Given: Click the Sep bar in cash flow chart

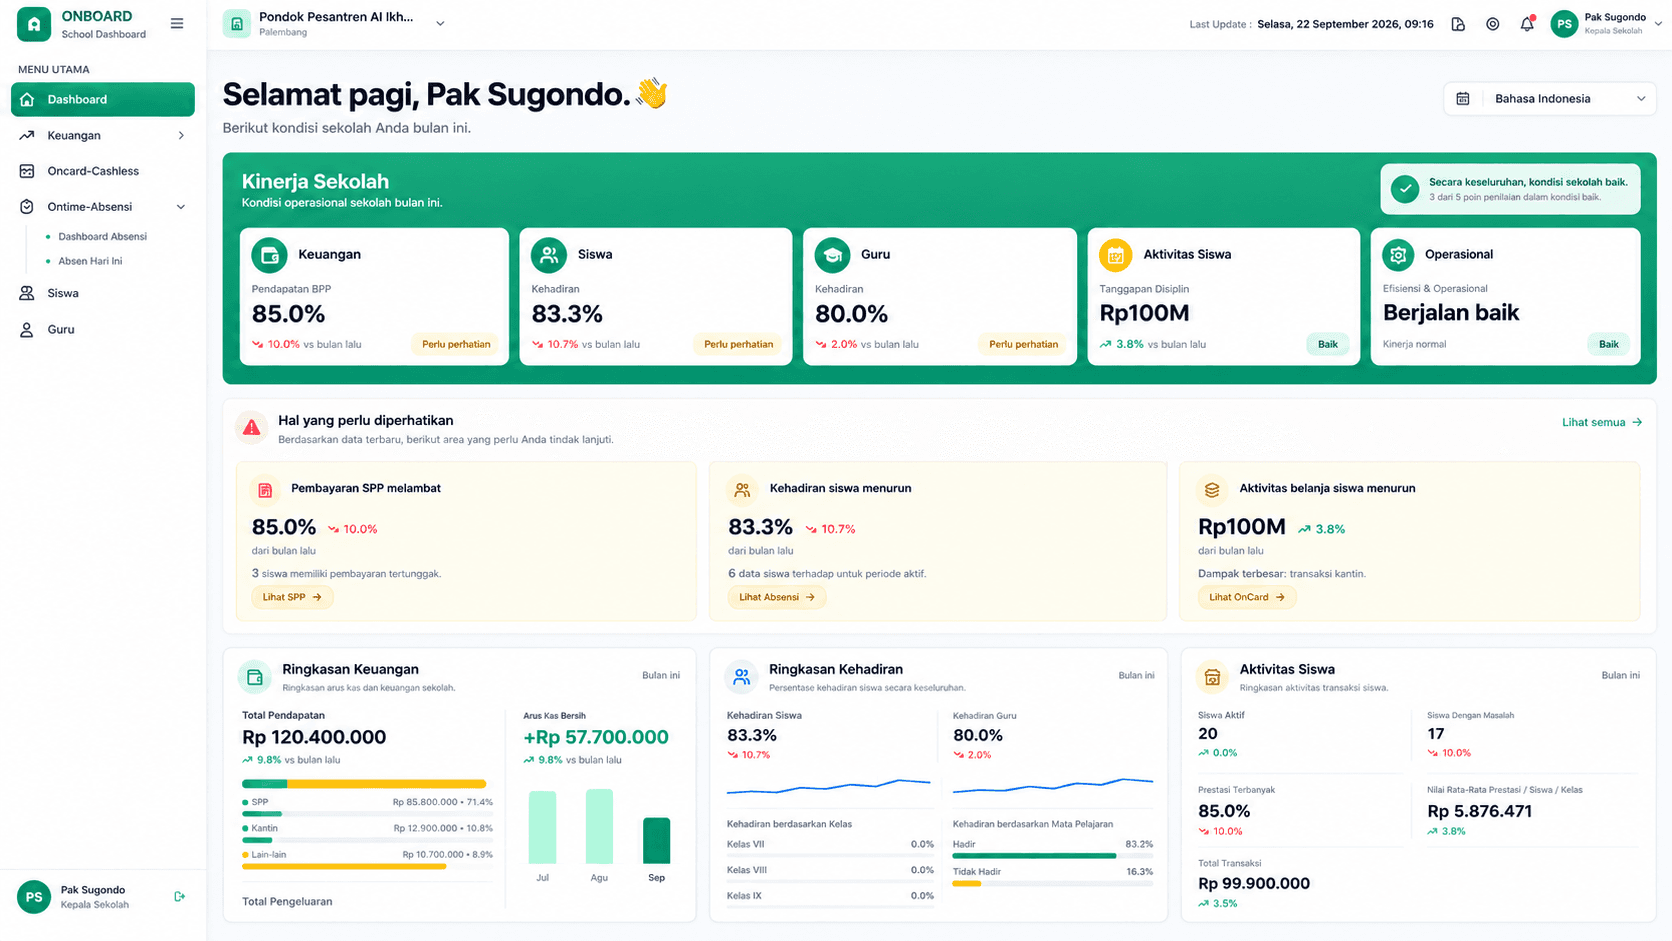Looking at the screenshot, I should (656, 841).
